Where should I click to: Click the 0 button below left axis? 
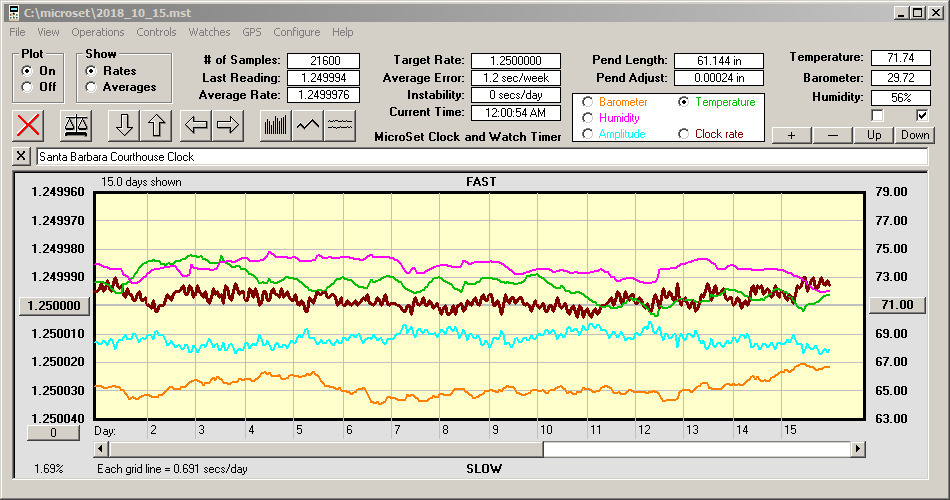coord(53,433)
